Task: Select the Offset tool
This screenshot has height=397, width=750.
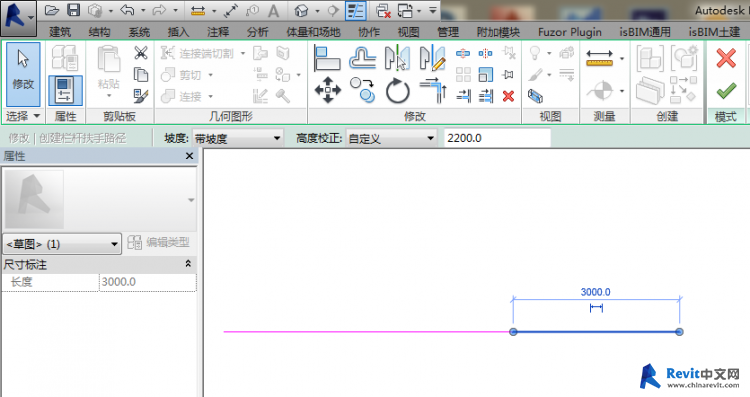Action: pos(362,58)
